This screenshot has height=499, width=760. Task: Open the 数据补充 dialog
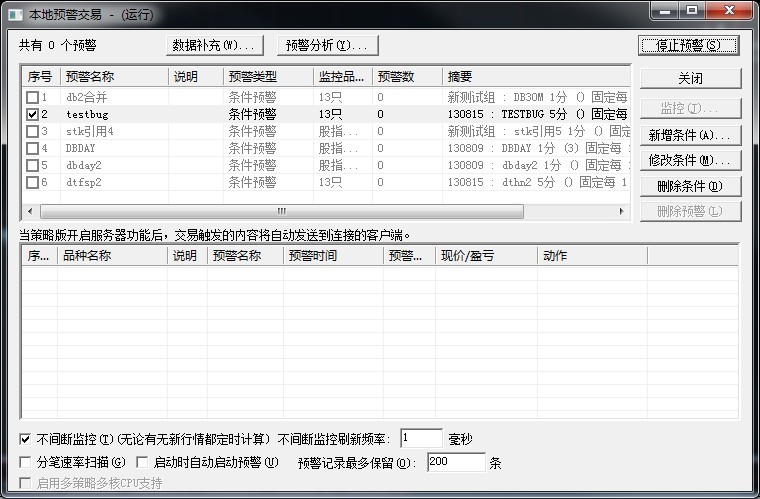[x=216, y=45]
